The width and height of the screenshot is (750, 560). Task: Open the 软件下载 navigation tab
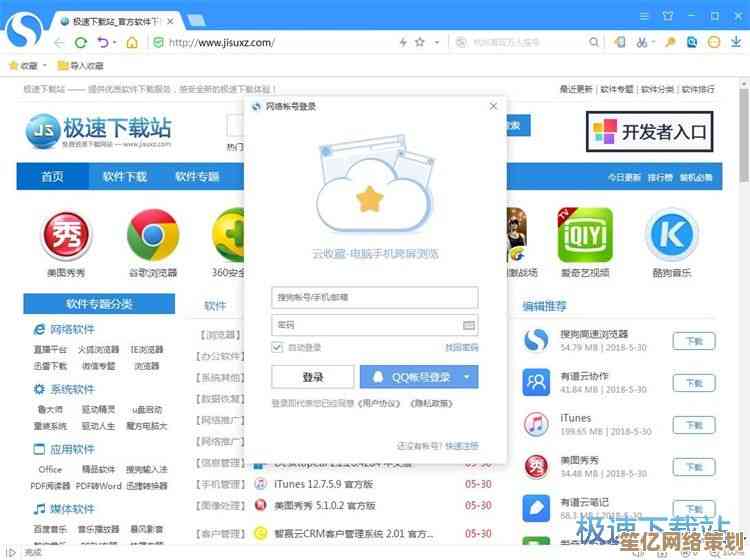click(x=125, y=177)
